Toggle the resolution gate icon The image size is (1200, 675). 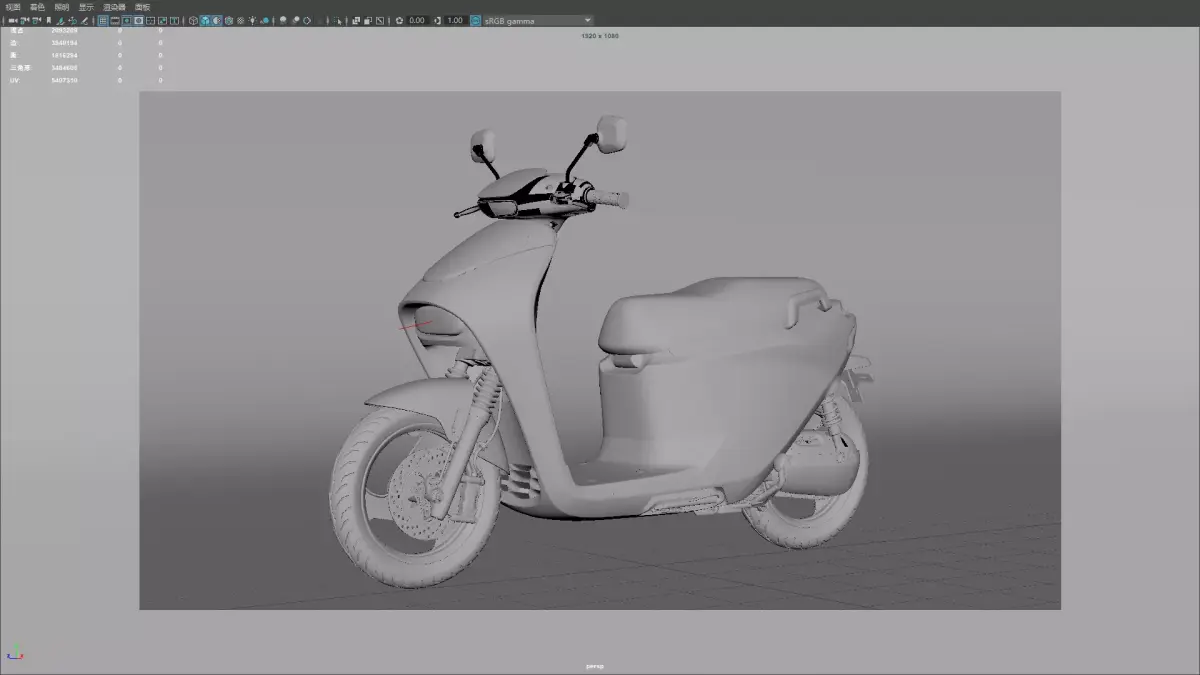tap(127, 20)
